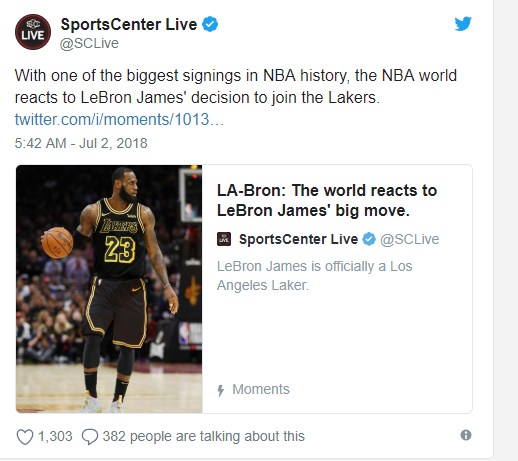
Task: Click the Twitter bird logo icon
Action: click(x=463, y=24)
